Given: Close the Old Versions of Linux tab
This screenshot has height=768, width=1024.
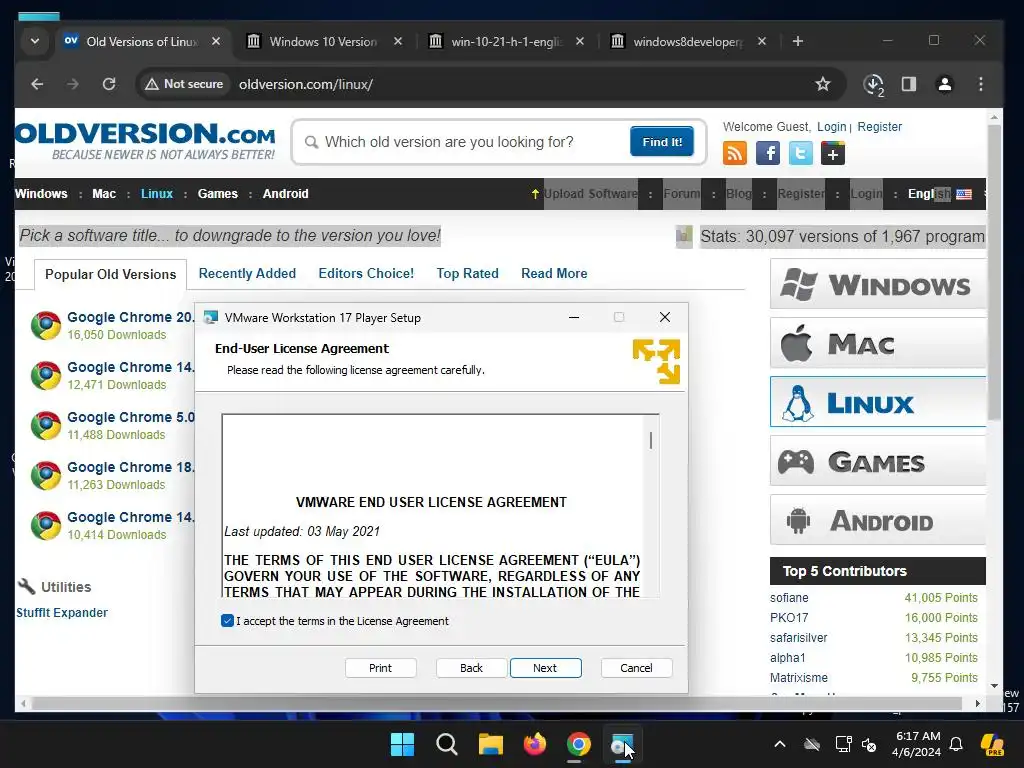Looking at the screenshot, I should [216, 41].
